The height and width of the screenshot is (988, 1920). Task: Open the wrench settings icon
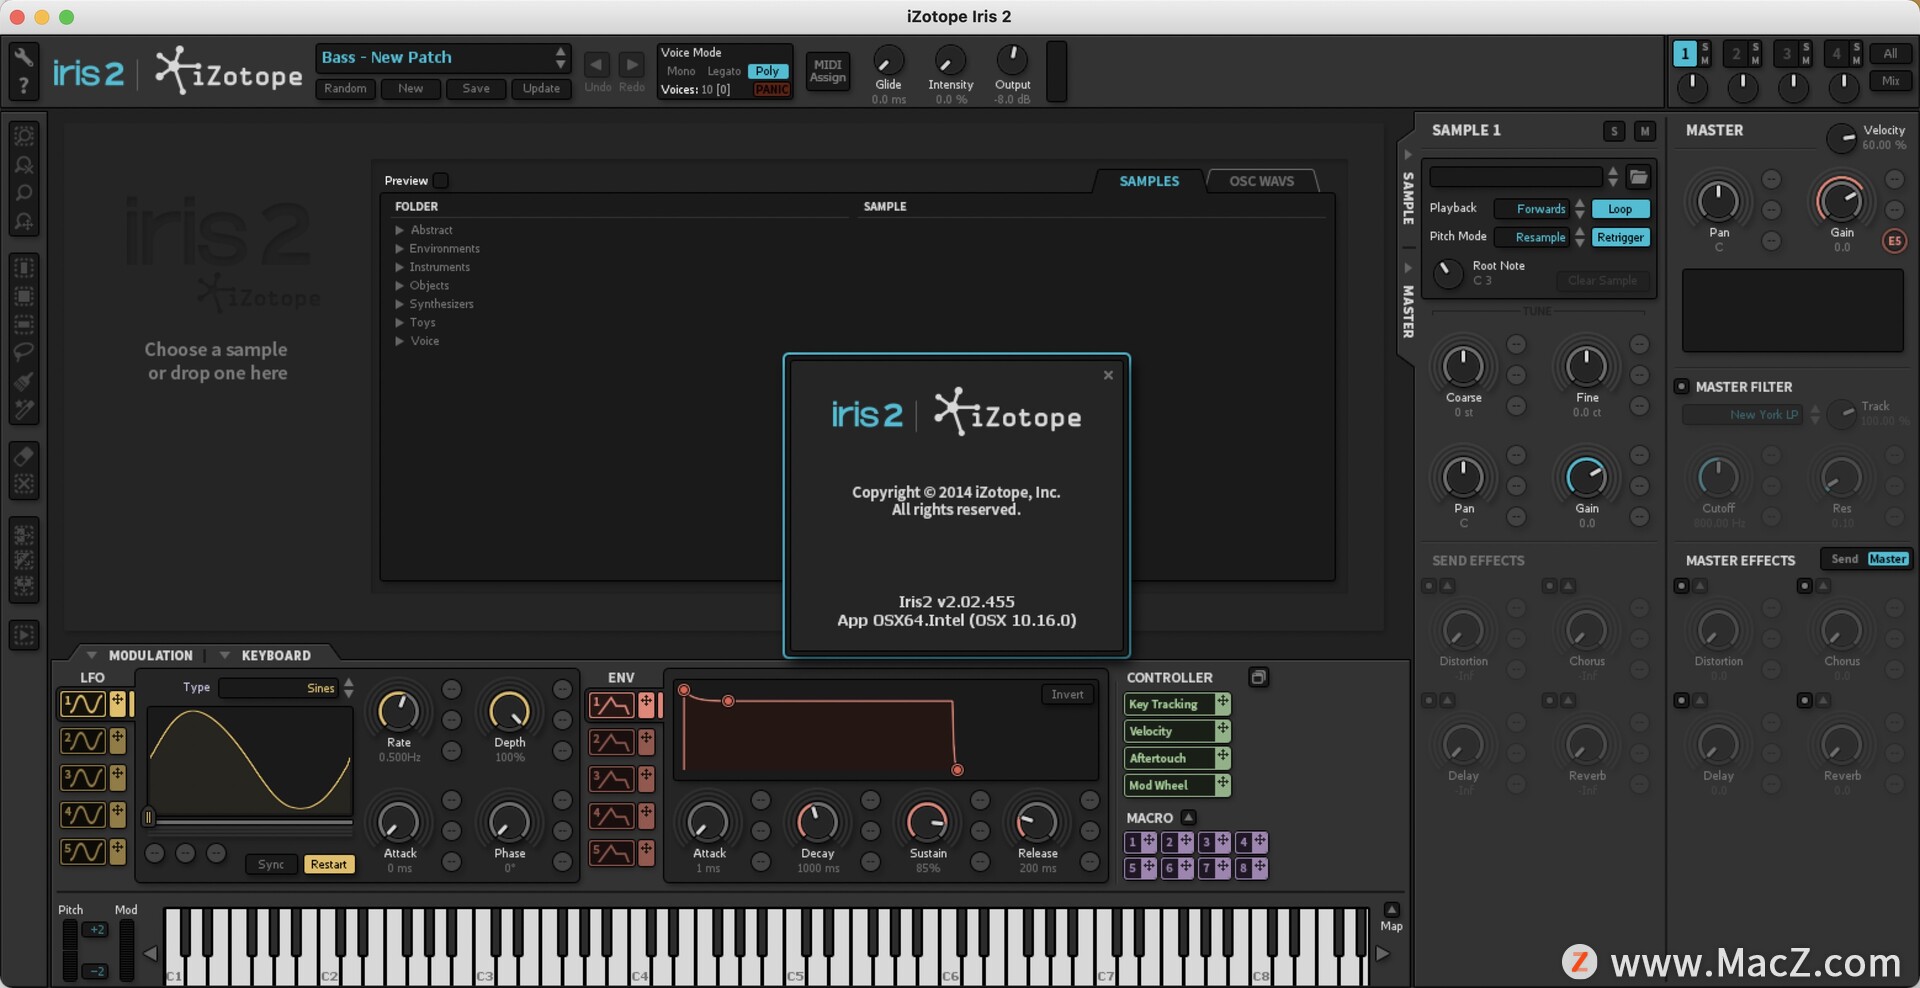tap(24, 57)
